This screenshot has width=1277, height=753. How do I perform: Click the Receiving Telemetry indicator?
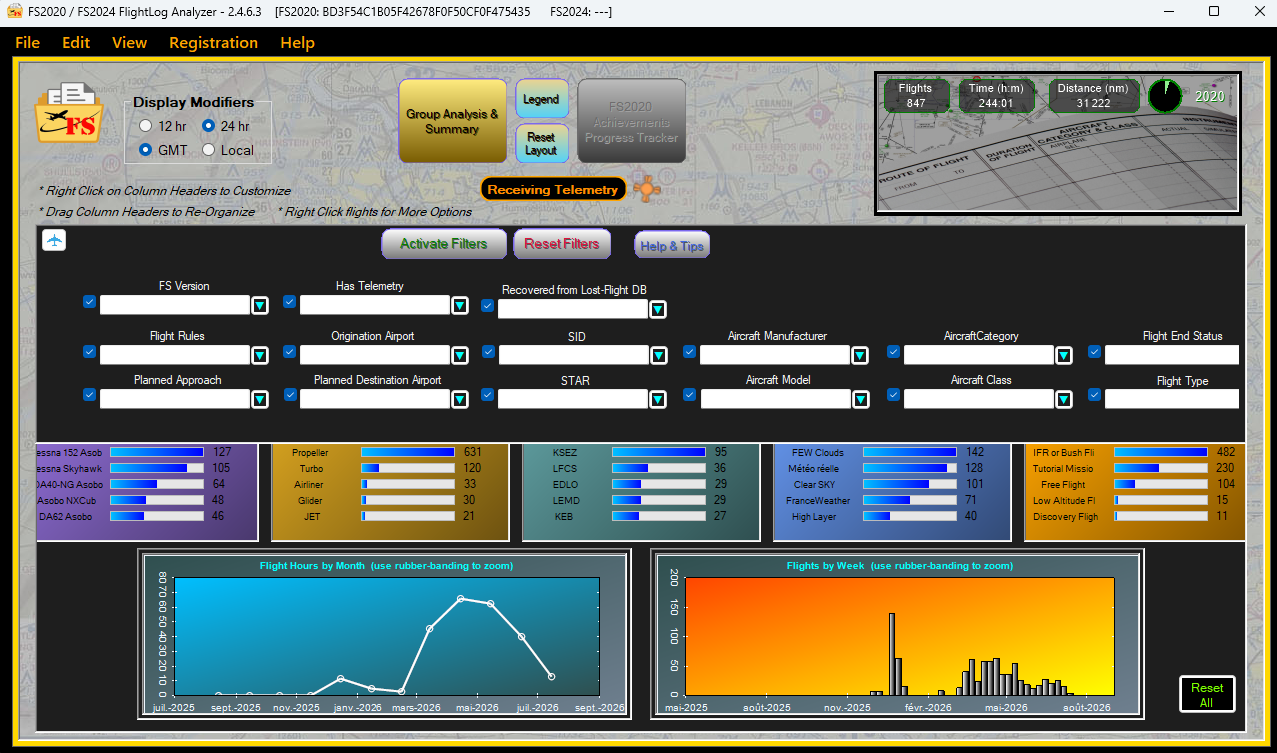(x=553, y=189)
